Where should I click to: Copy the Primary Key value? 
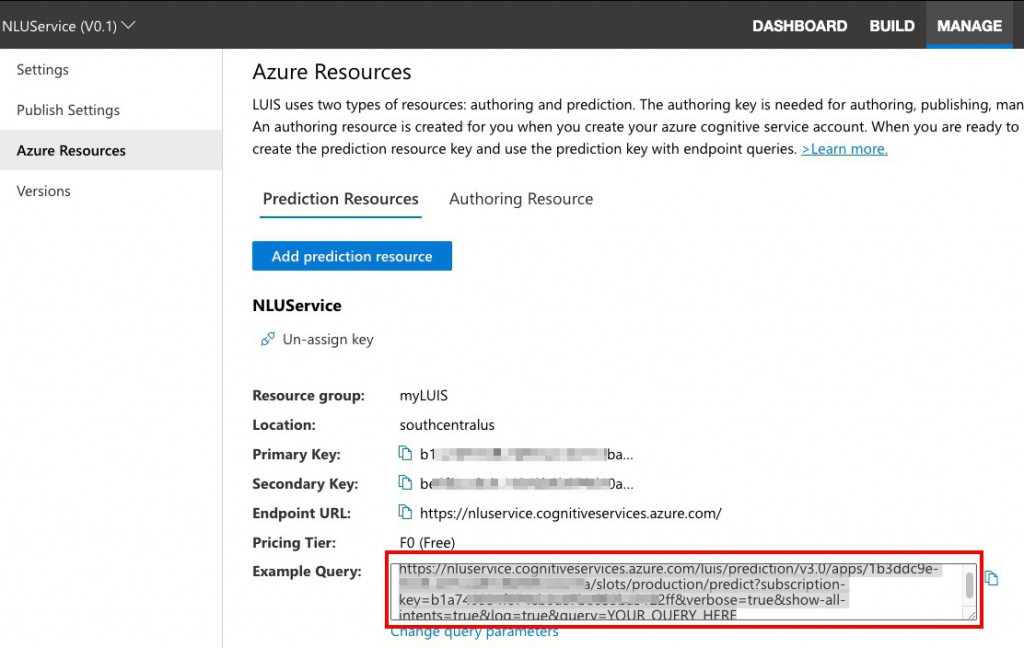click(405, 453)
